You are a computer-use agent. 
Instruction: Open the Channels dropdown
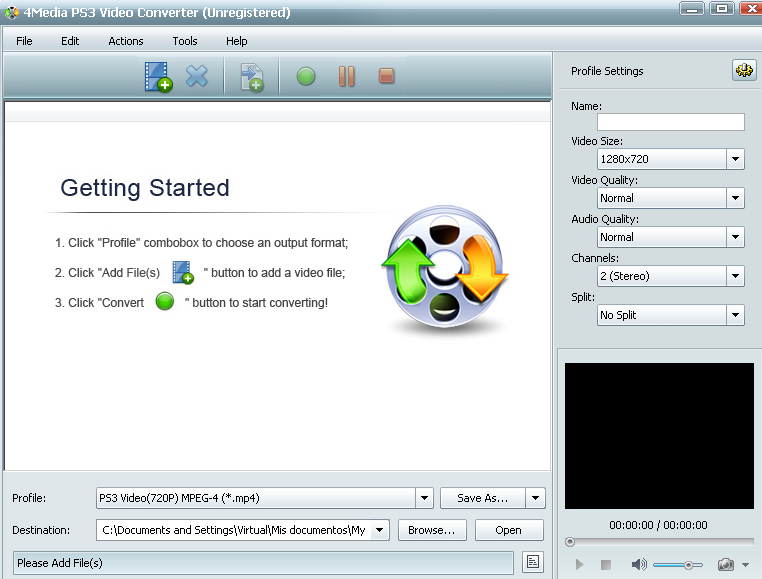pyautogui.click(x=735, y=276)
